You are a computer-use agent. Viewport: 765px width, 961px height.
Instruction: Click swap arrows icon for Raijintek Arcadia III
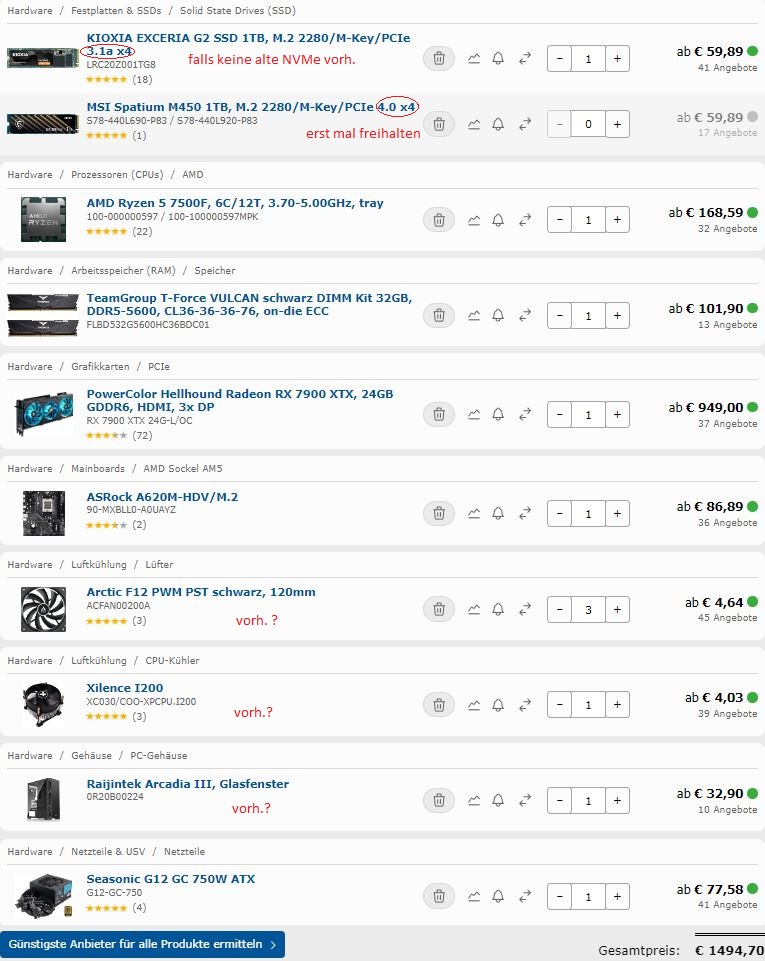click(525, 800)
